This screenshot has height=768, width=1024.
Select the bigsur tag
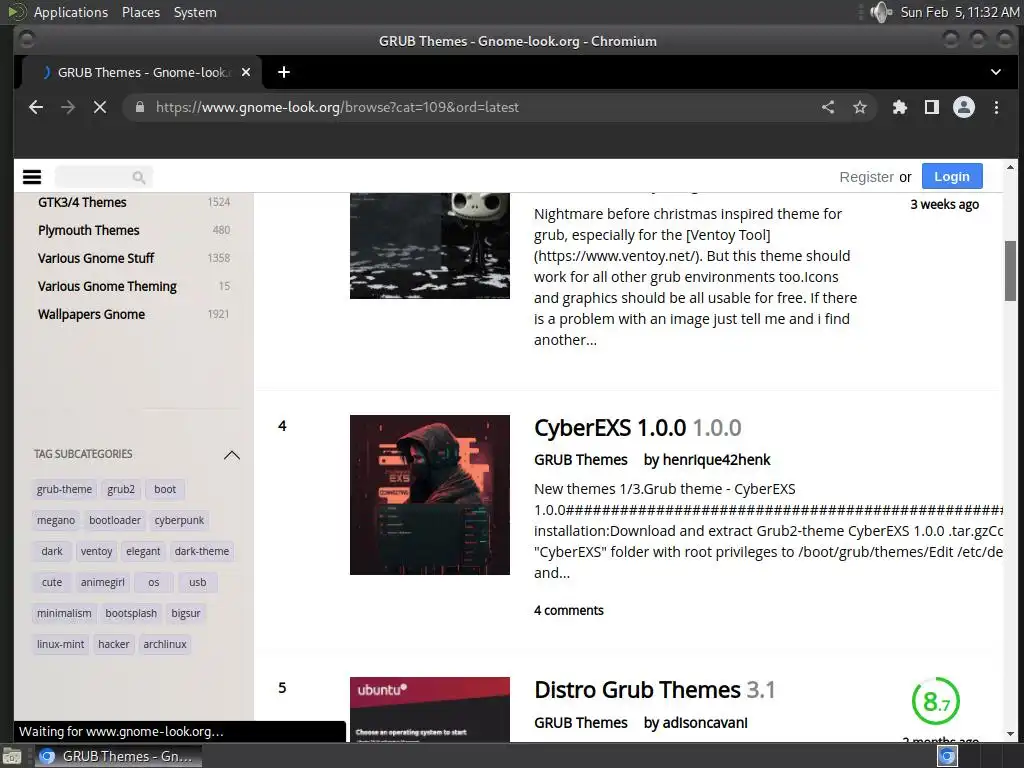pyautogui.click(x=185, y=613)
